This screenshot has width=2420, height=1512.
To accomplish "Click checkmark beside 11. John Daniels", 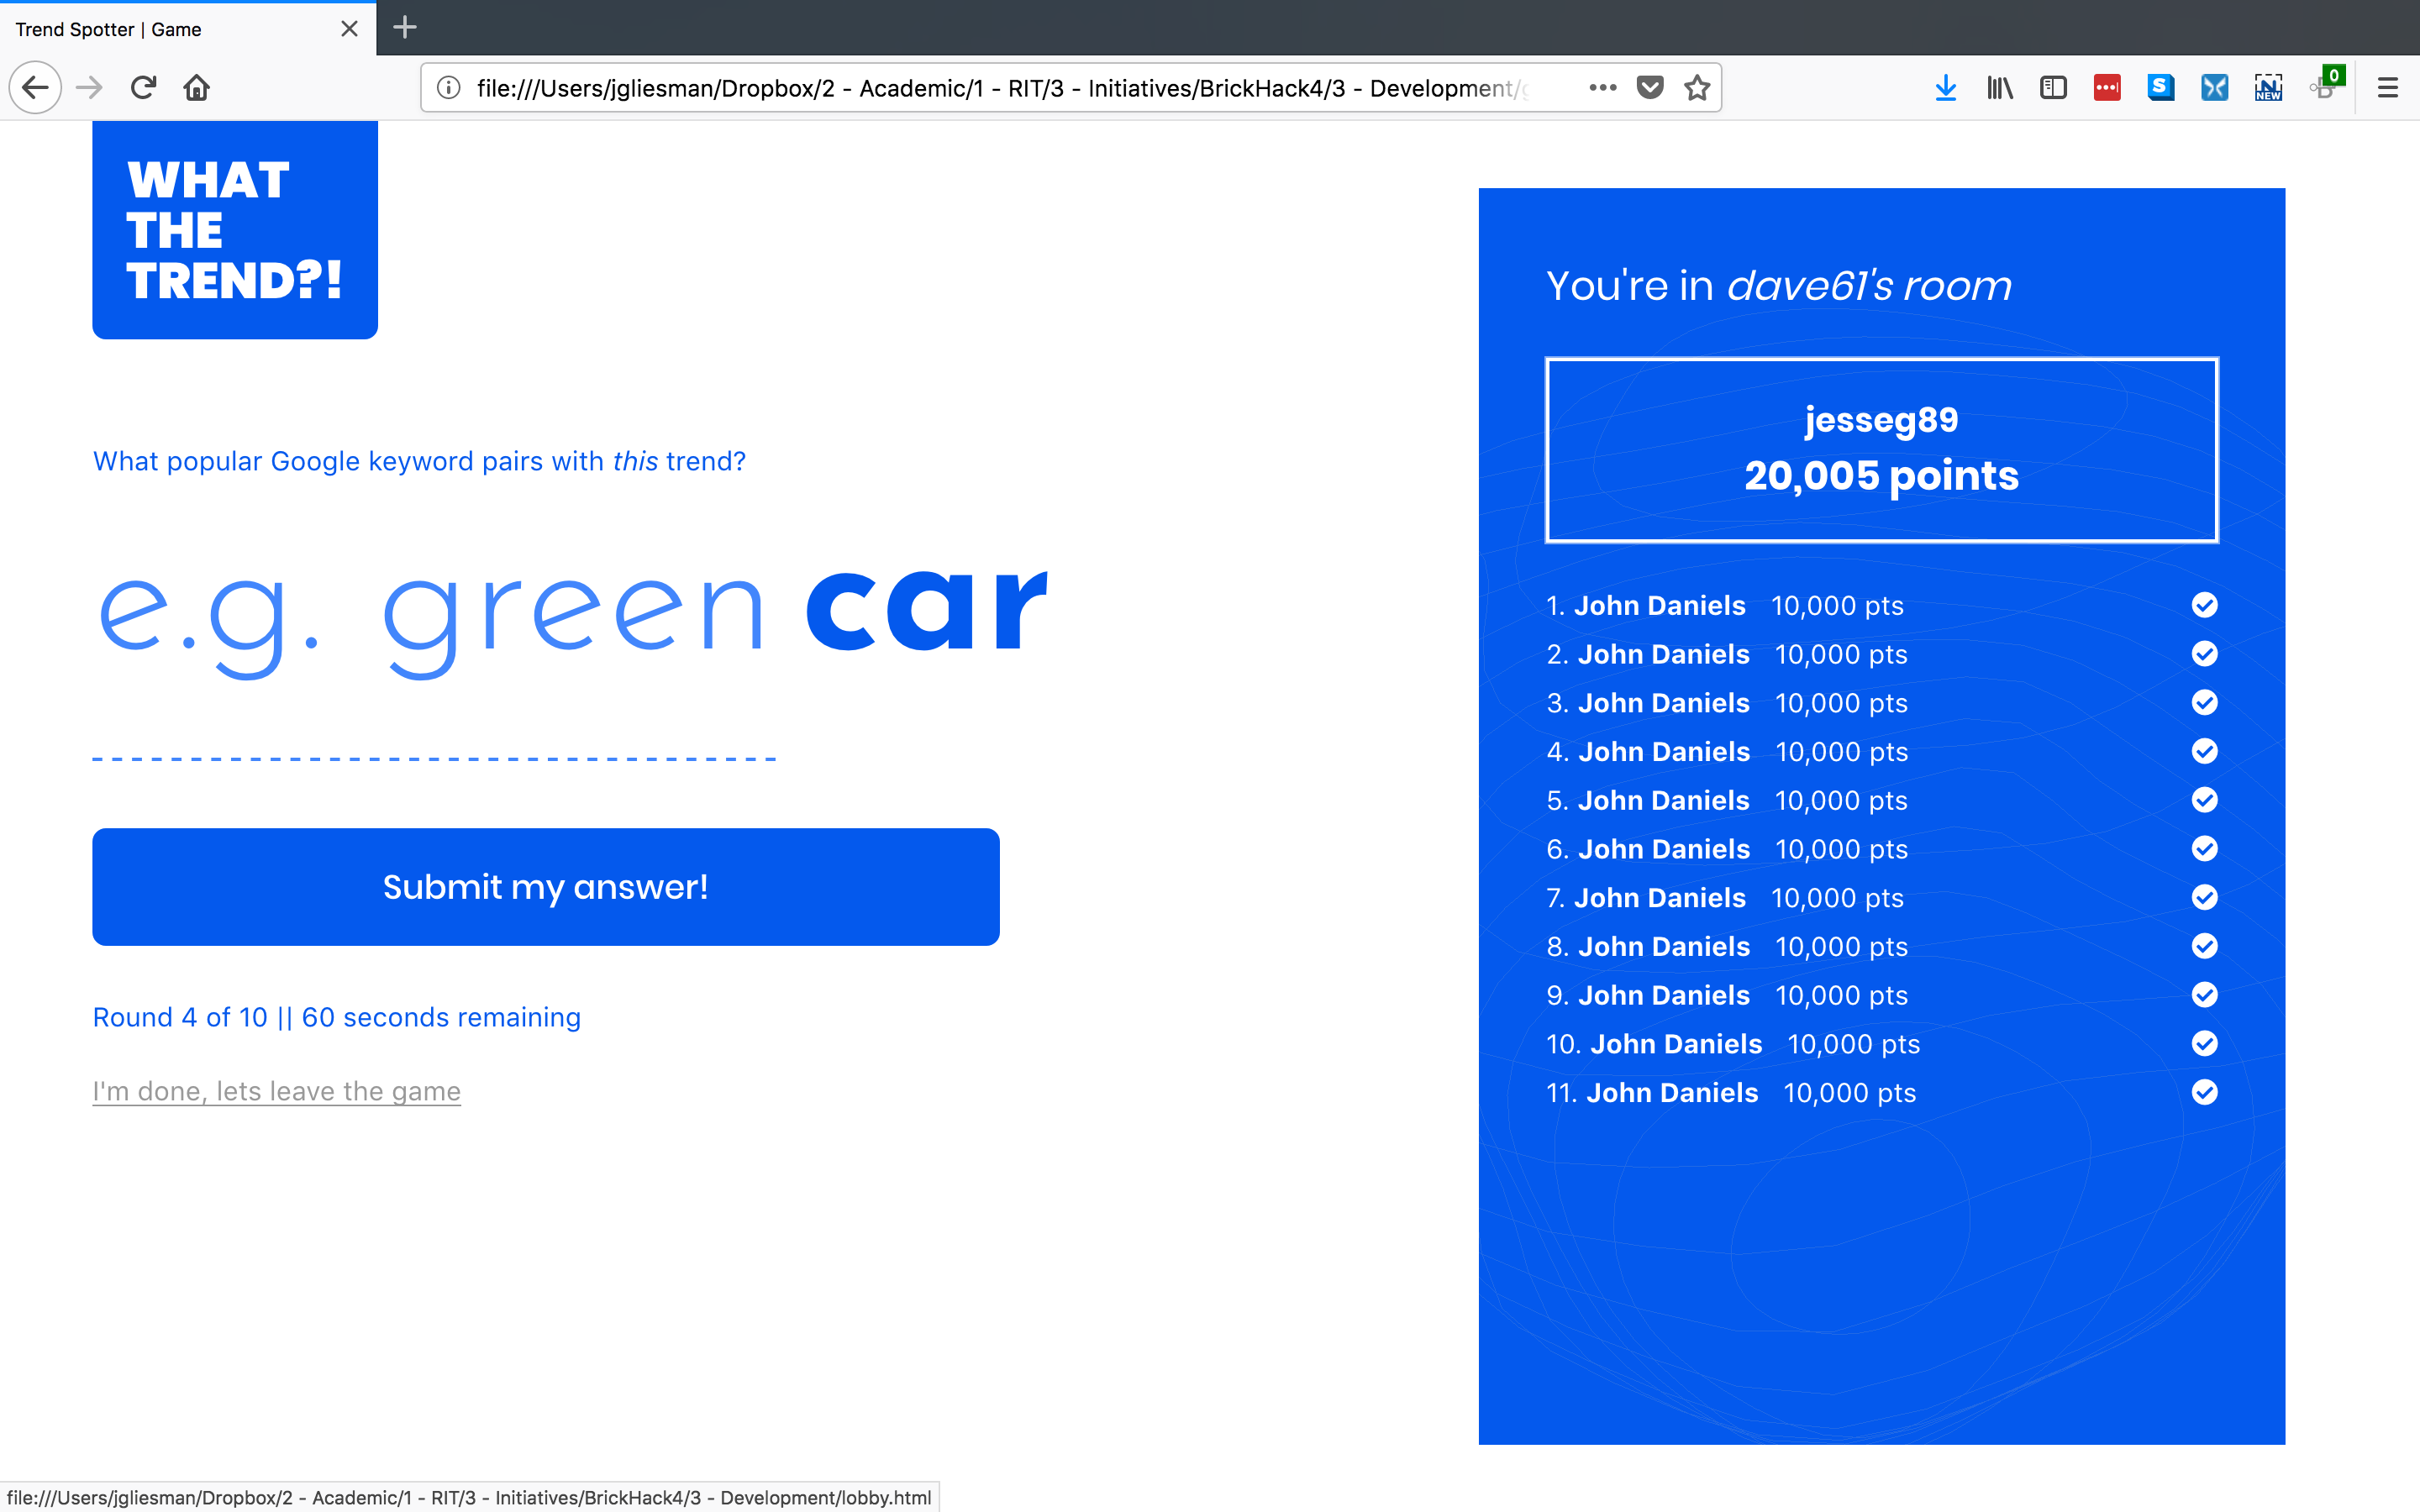I will point(2204,1092).
